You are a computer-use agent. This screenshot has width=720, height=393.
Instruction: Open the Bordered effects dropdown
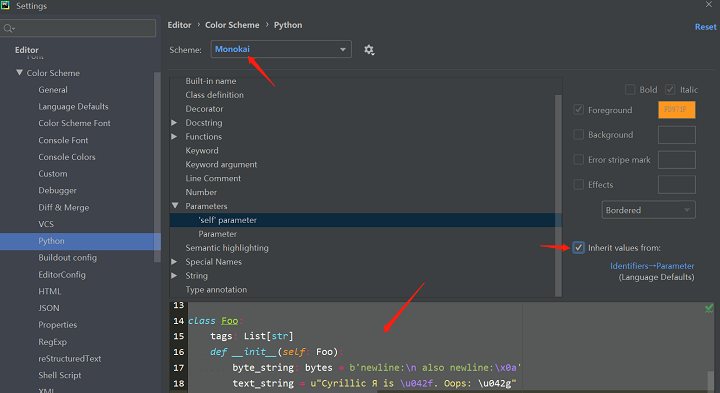coord(648,210)
